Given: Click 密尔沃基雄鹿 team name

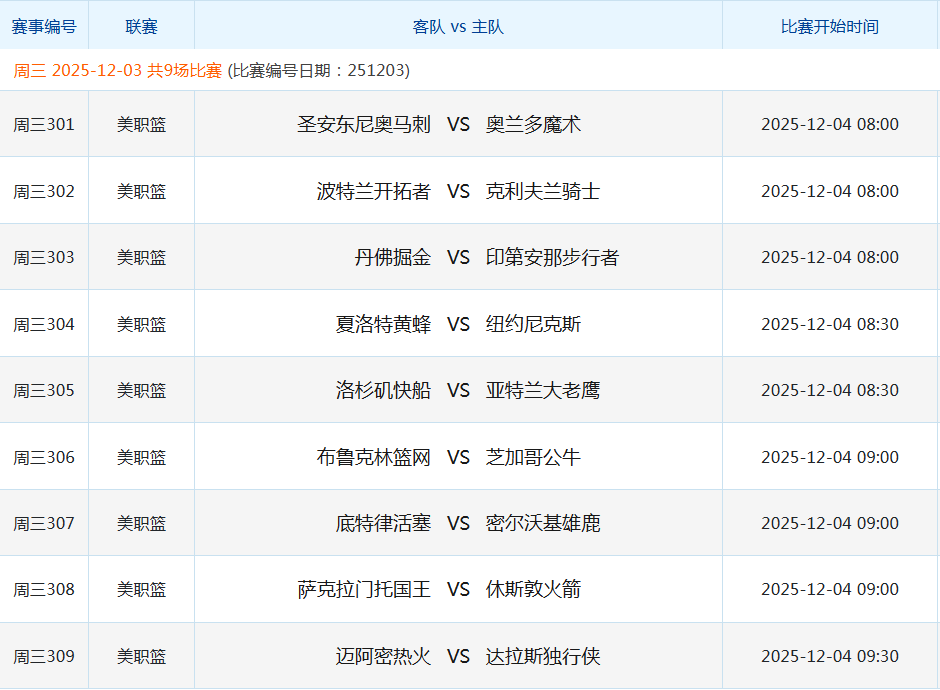Looking at the screenshot, I should (x=542, y=523).
